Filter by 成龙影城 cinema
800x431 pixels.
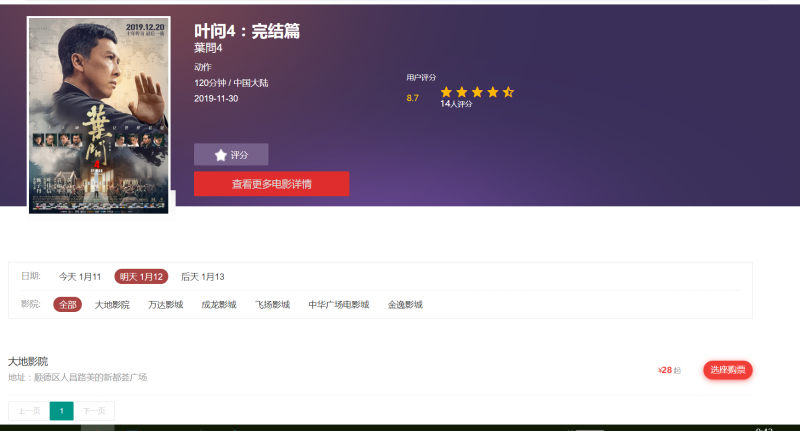[219, 305]
